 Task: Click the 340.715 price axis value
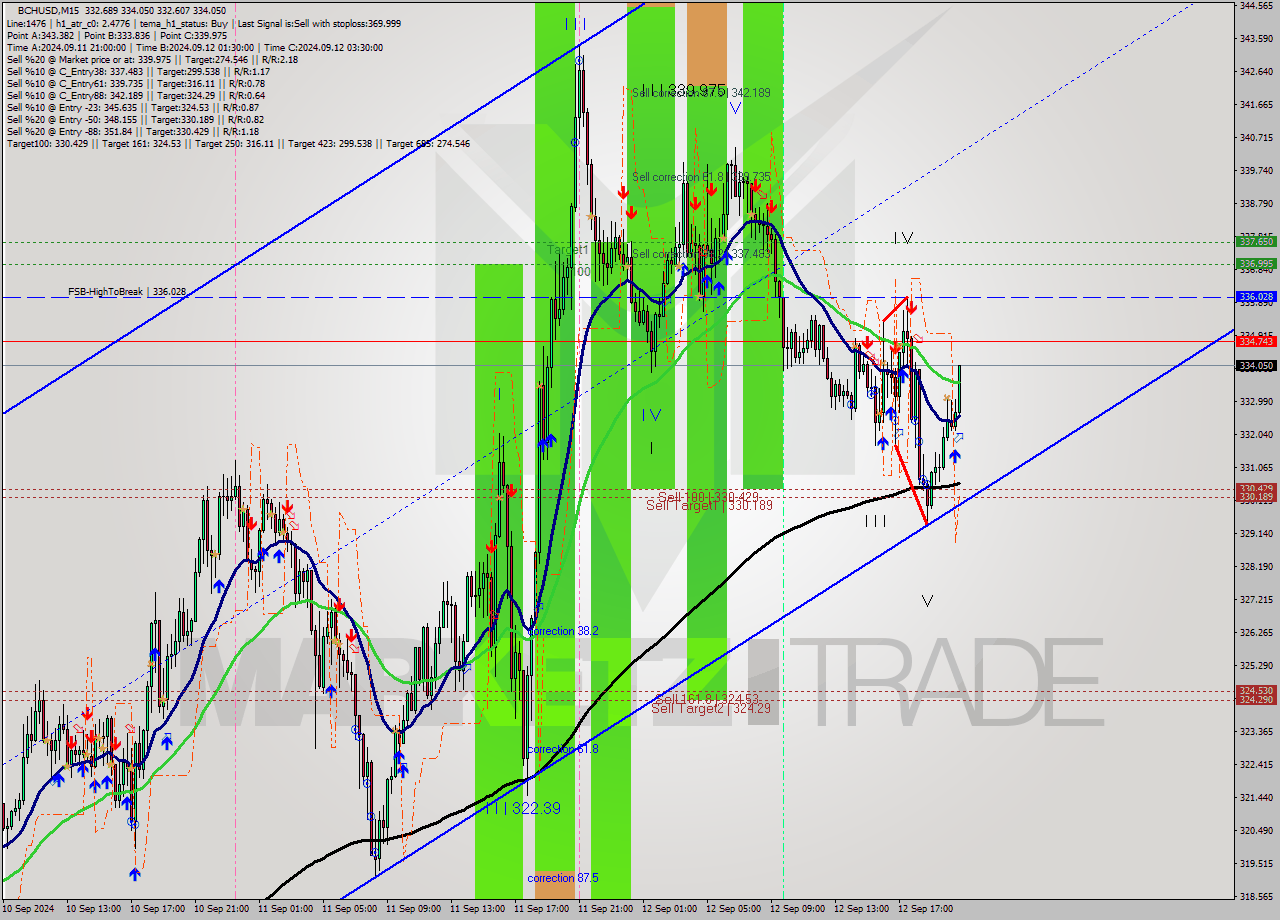pyautogui.click(x=1256, y=137)
